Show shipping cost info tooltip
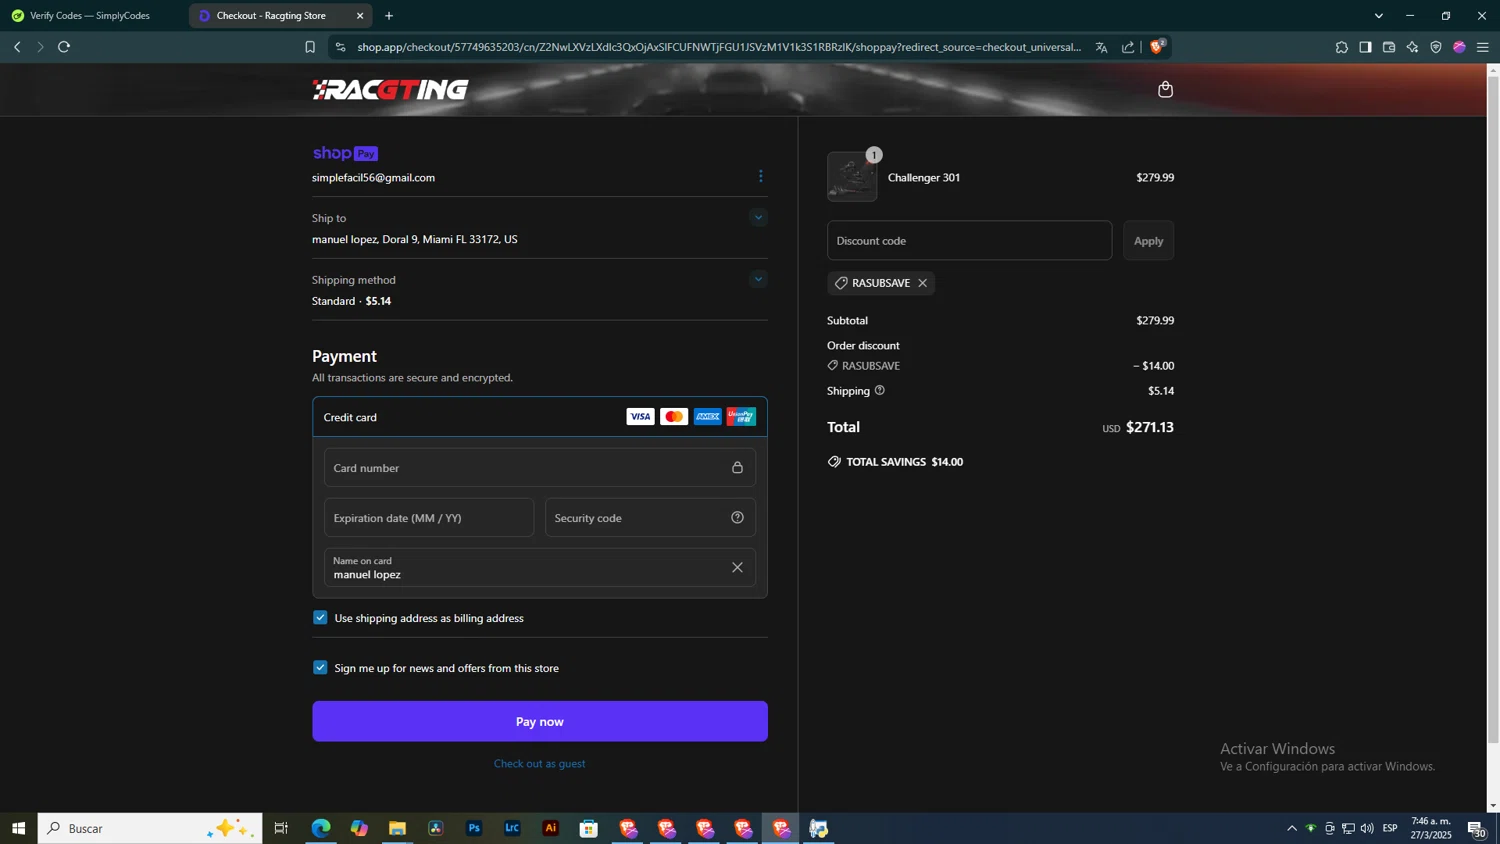 click(879, 390)
